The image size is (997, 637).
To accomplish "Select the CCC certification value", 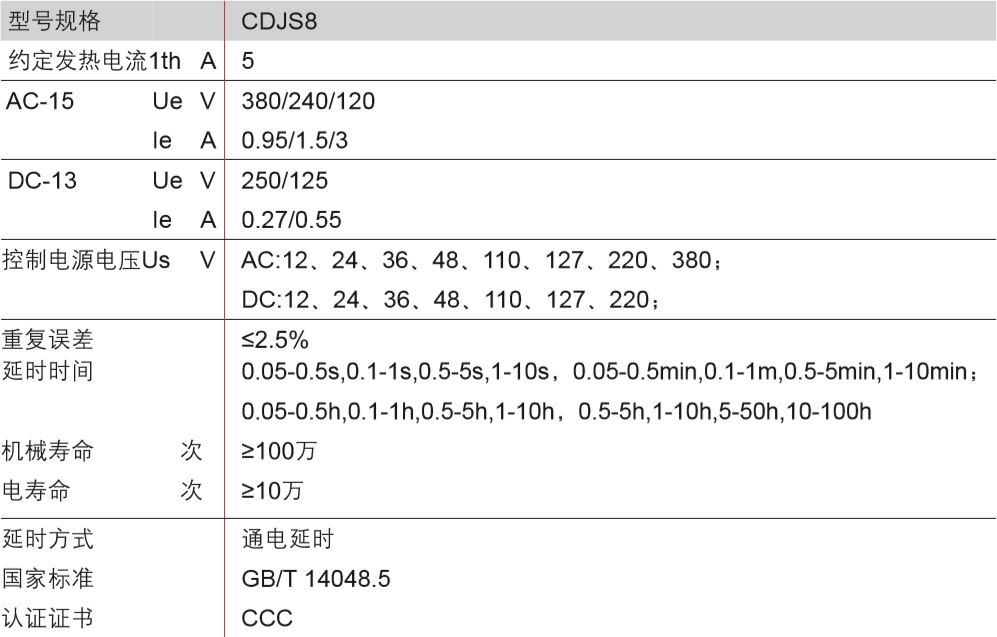I will coord(267,618).
